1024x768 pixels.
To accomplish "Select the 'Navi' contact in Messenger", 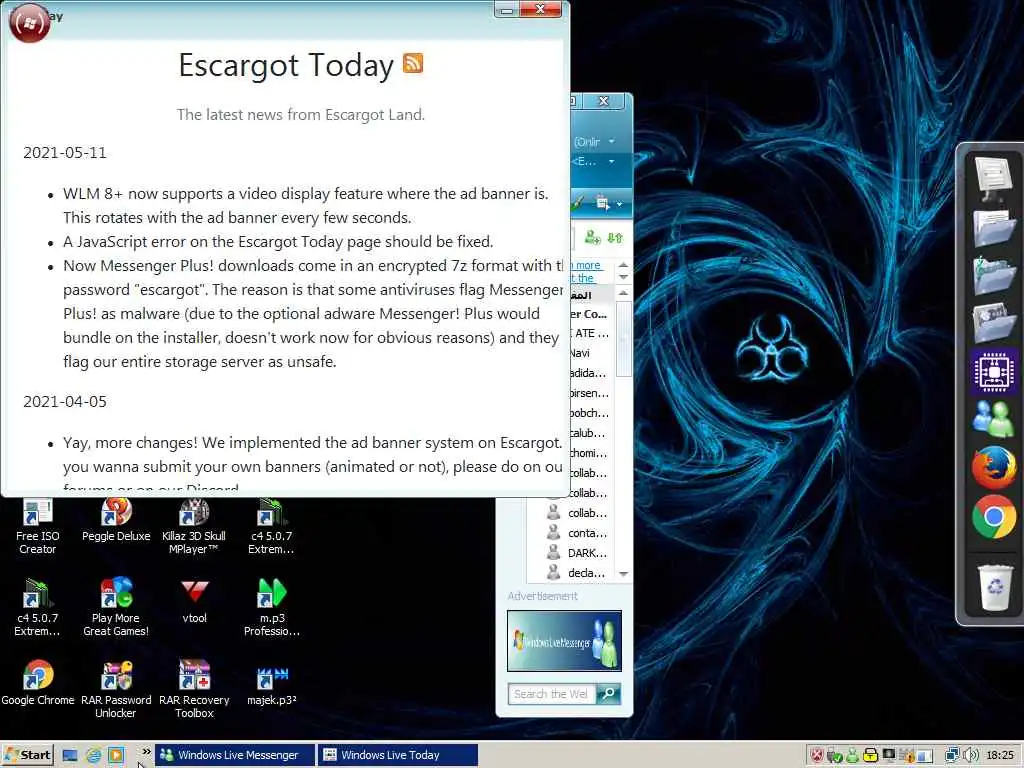I will coord(580,353).
